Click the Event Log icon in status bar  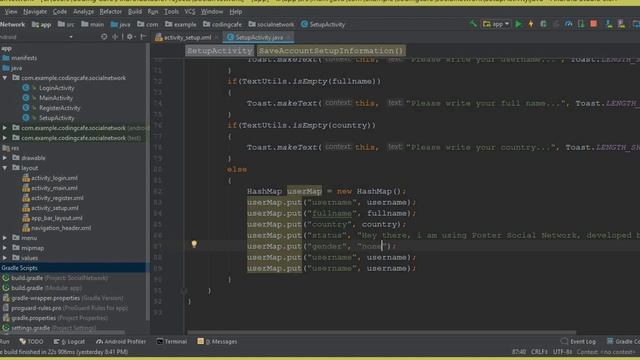564,341
